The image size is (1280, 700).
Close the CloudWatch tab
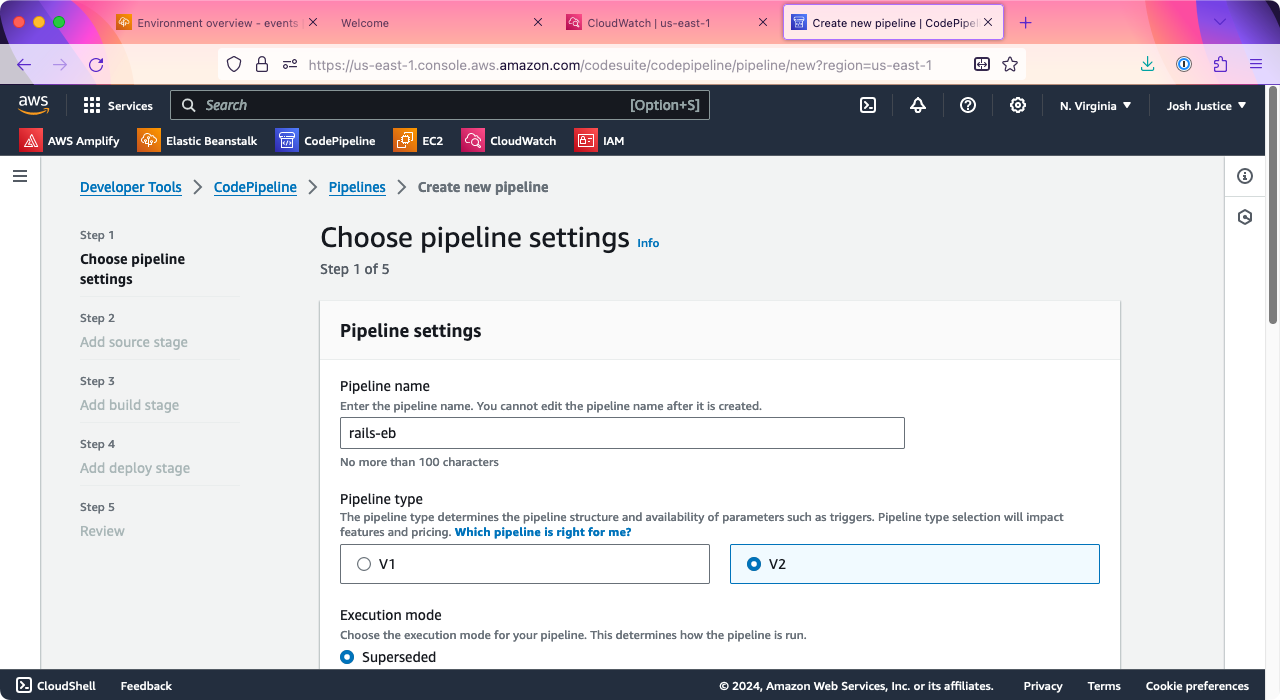point(763,22)
